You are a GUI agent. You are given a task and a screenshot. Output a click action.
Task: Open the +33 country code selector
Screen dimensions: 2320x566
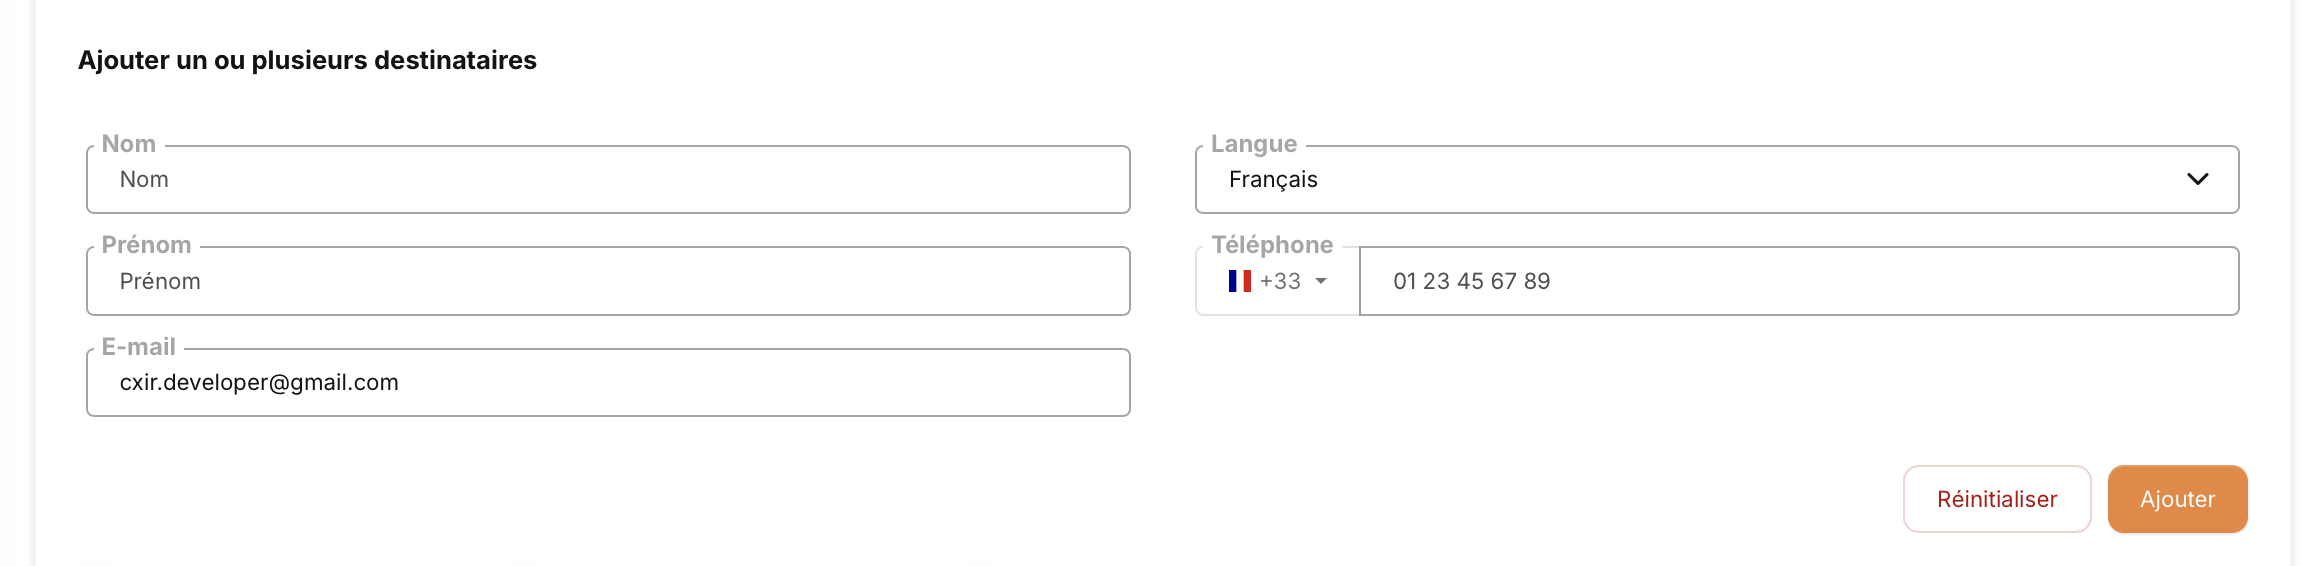[1278, 281]
